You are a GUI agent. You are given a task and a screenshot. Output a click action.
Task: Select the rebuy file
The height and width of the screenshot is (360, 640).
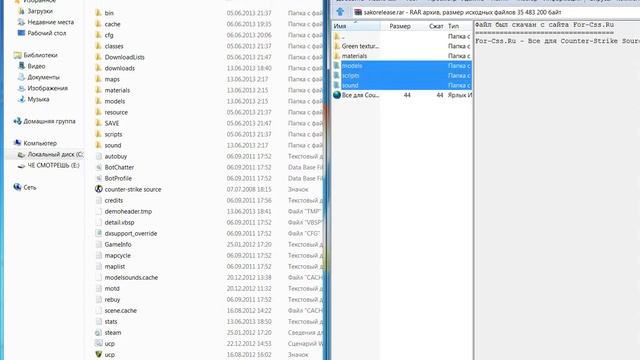(112, 300)
